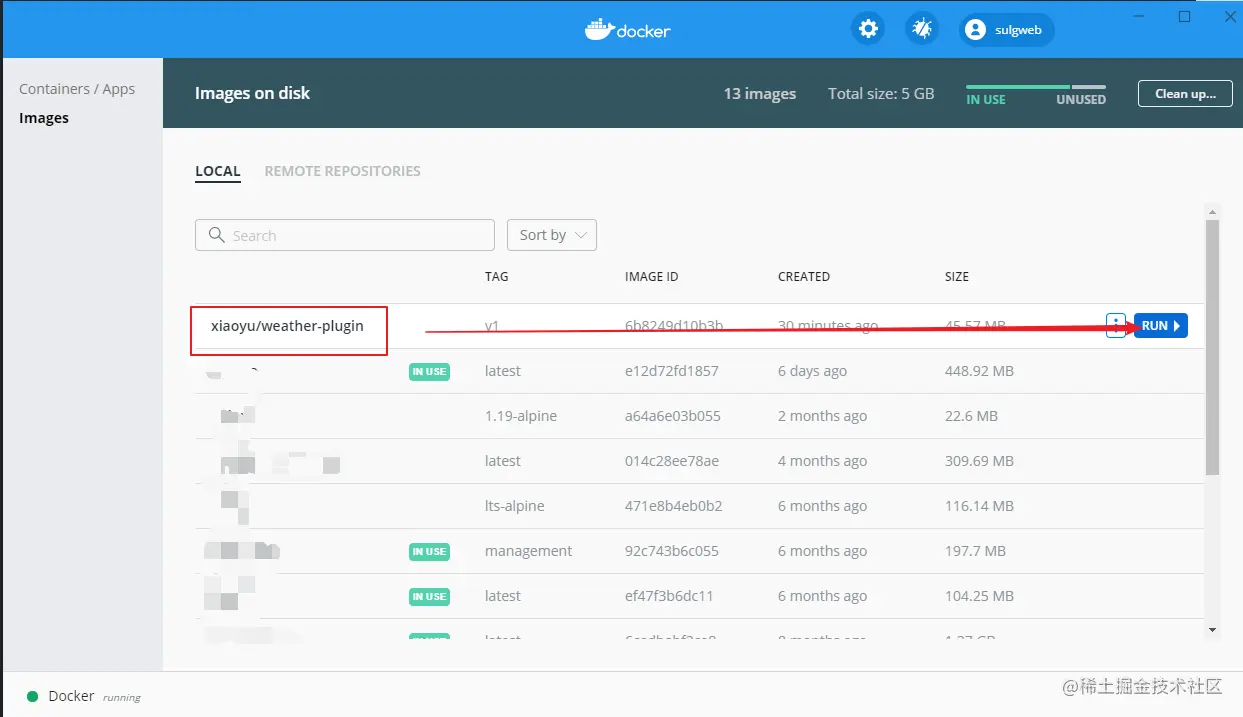
Task: Click the 1.19-alpine tag
Action: tap(521, 416)
